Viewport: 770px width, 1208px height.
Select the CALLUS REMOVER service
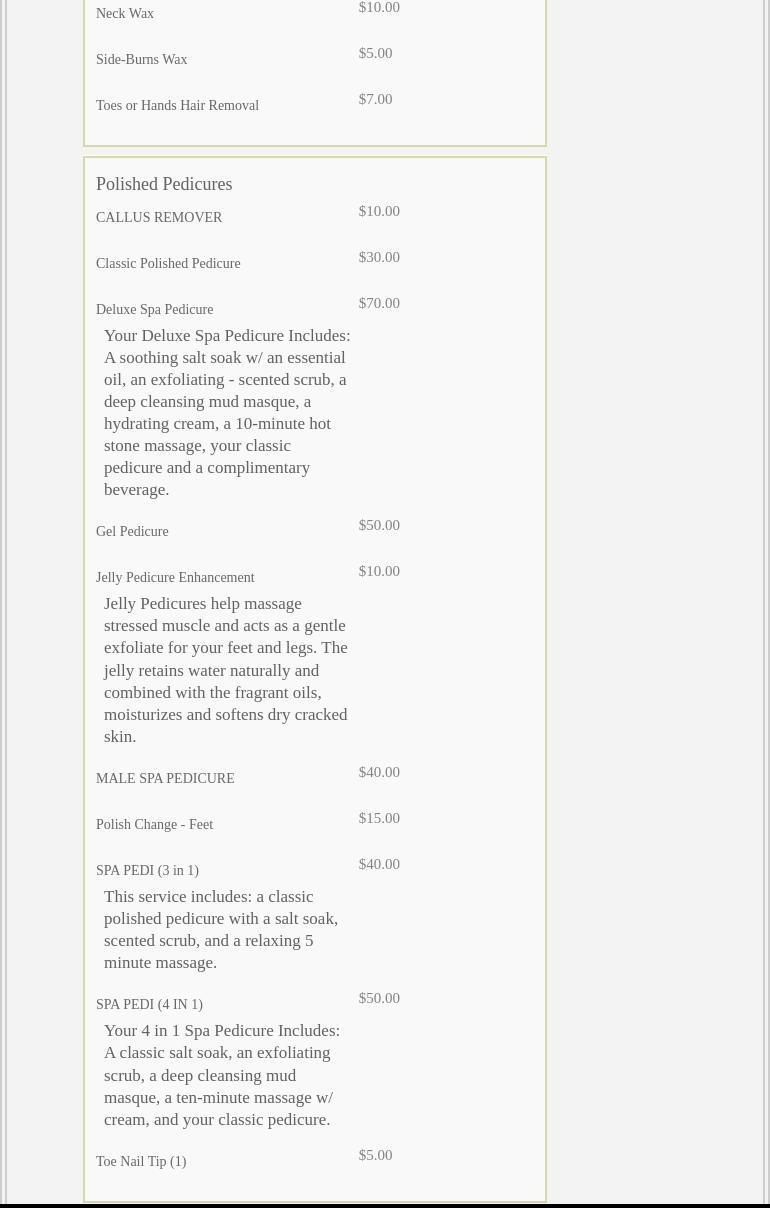159,218
